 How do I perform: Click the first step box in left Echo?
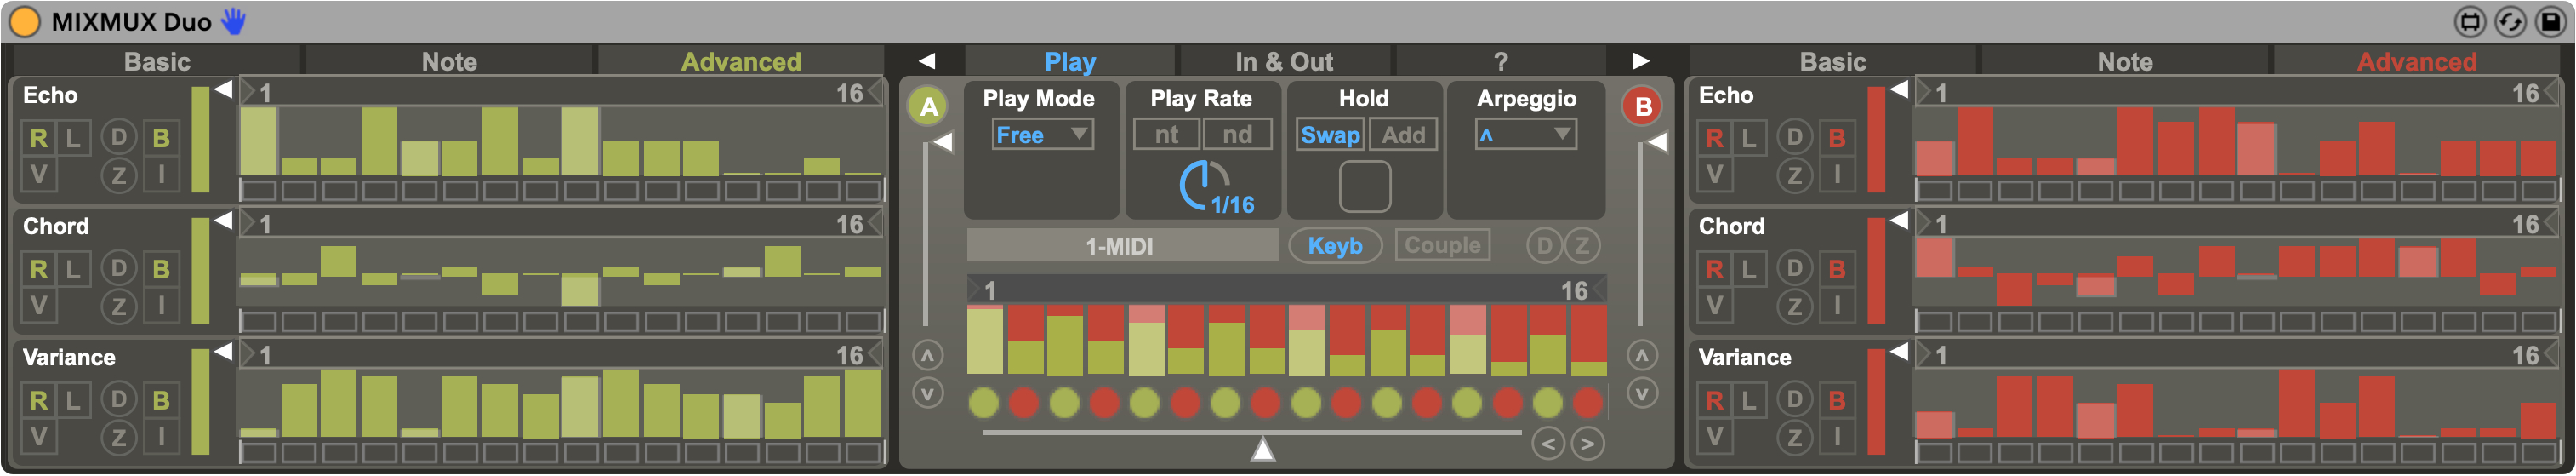[258, 189]
